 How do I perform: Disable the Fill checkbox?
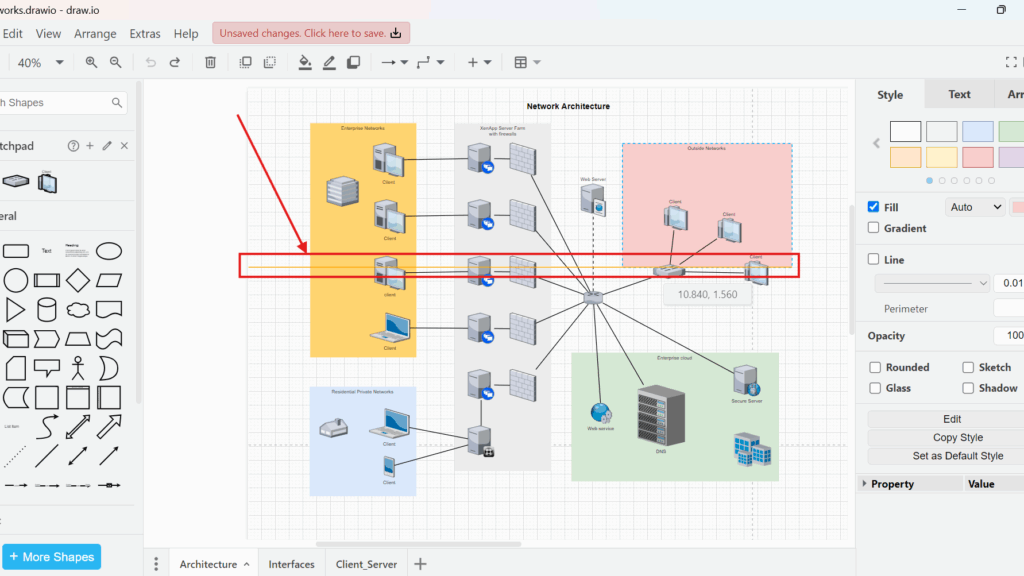point(874,207)
